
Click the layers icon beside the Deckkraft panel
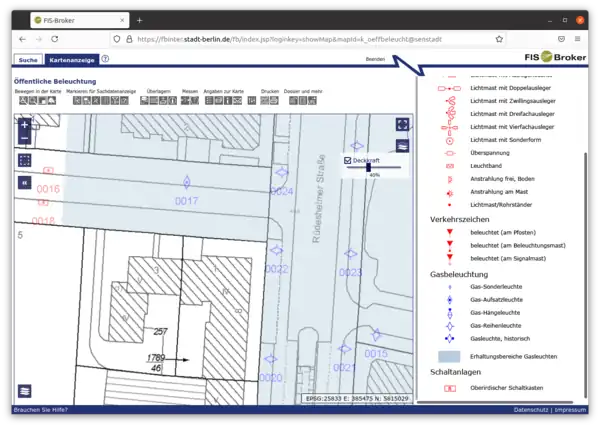coord(402,145)
